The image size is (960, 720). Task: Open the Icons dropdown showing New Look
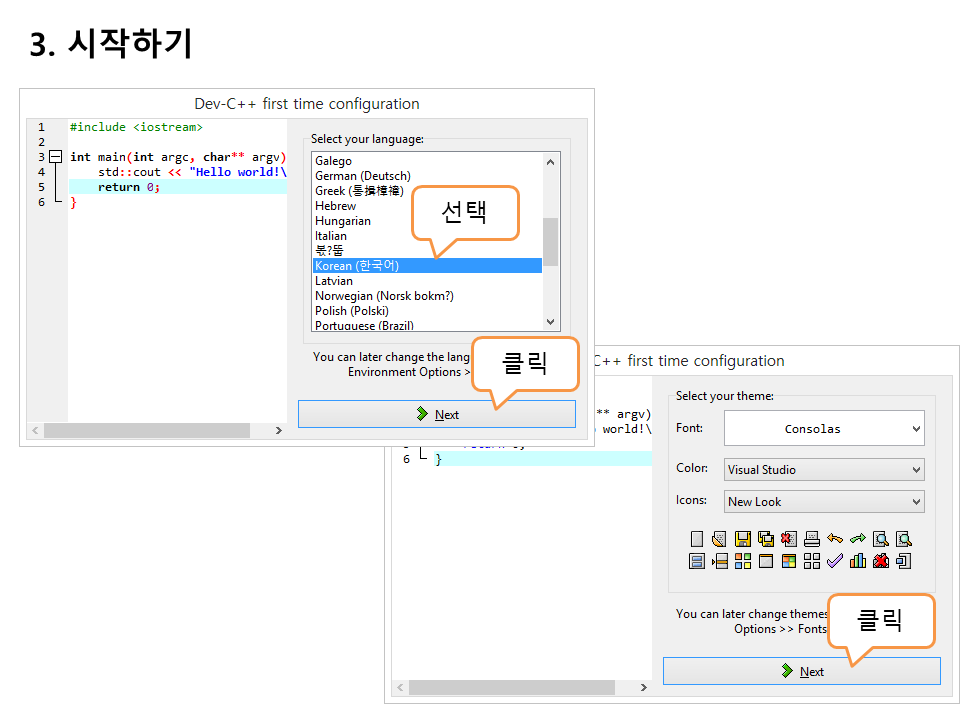click(824, 501)
